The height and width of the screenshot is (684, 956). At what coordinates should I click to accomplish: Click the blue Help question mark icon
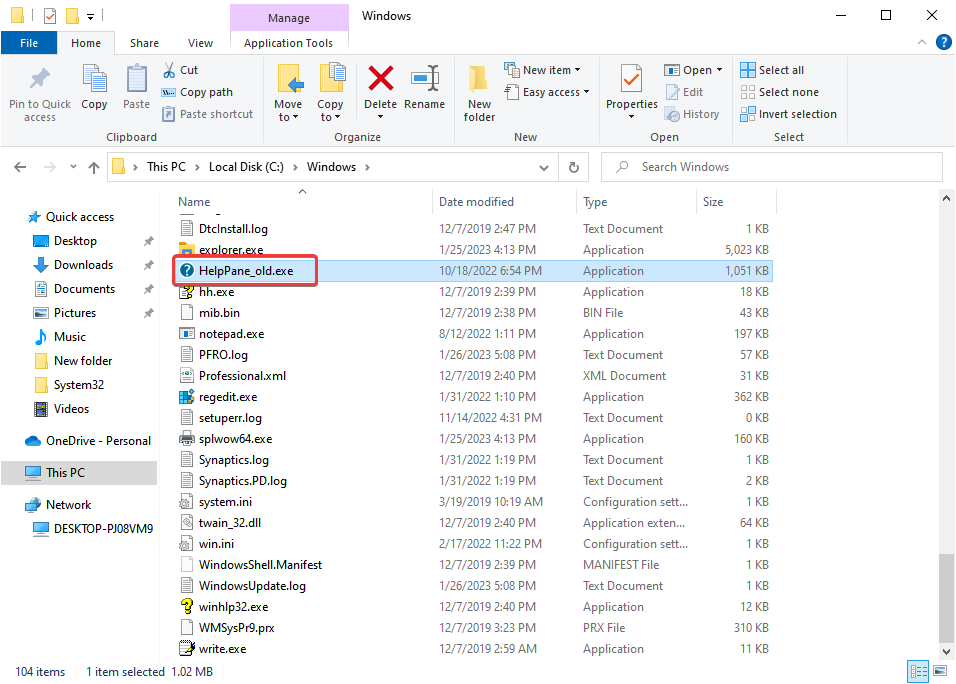tap(943, 42)
